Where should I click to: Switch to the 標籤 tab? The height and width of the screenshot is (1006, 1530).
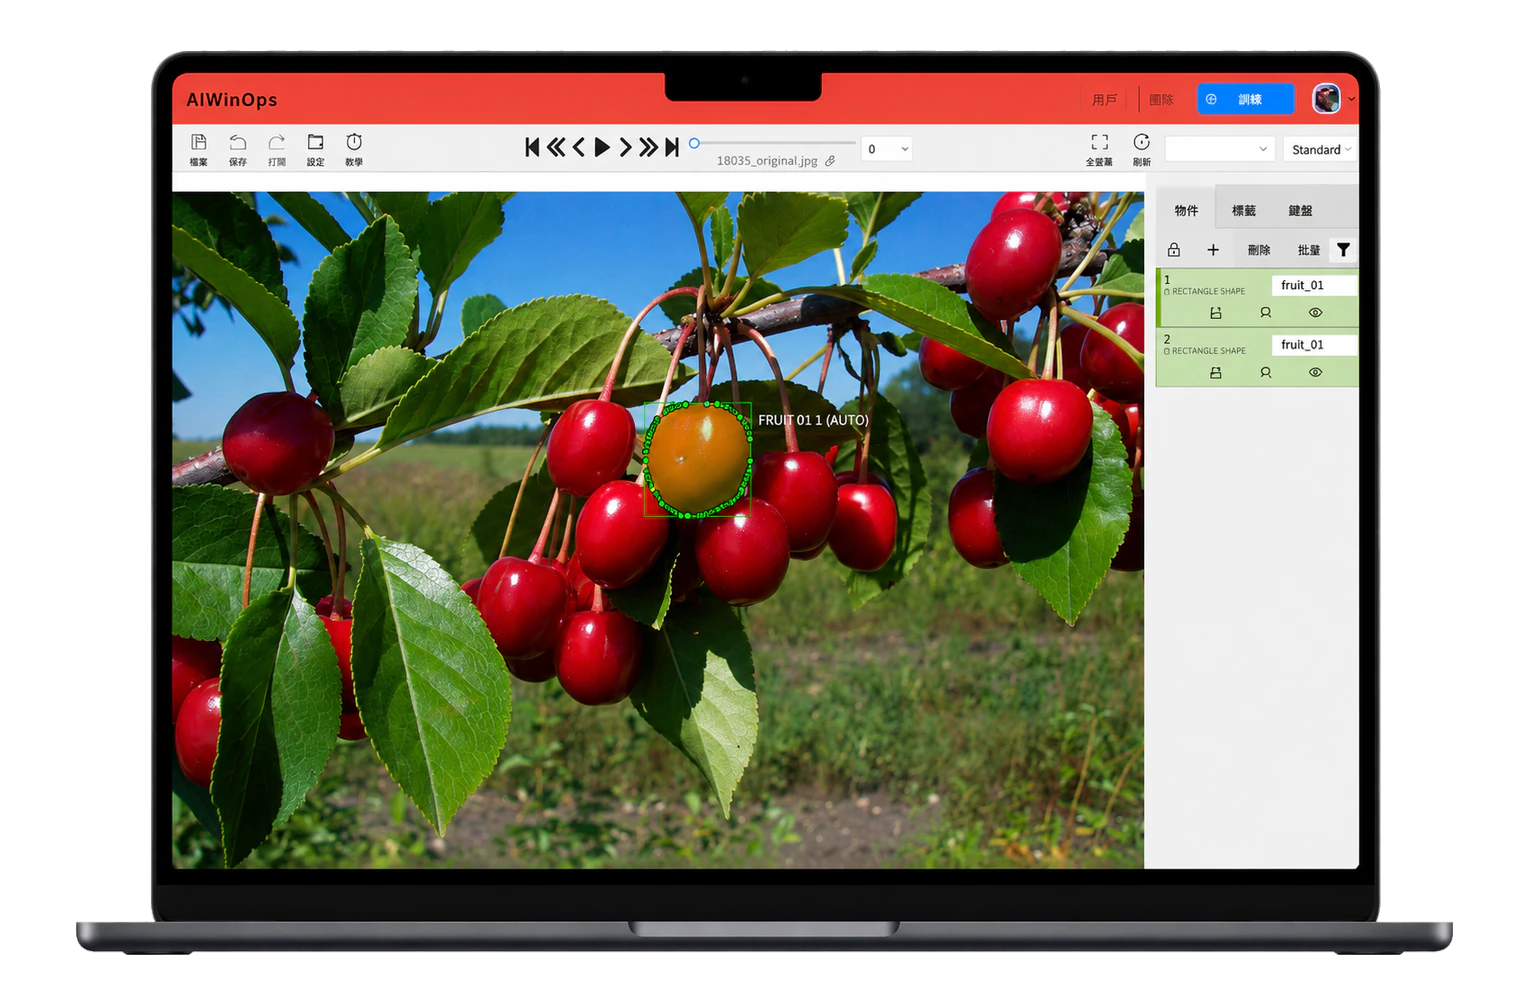pos(1243,210)
